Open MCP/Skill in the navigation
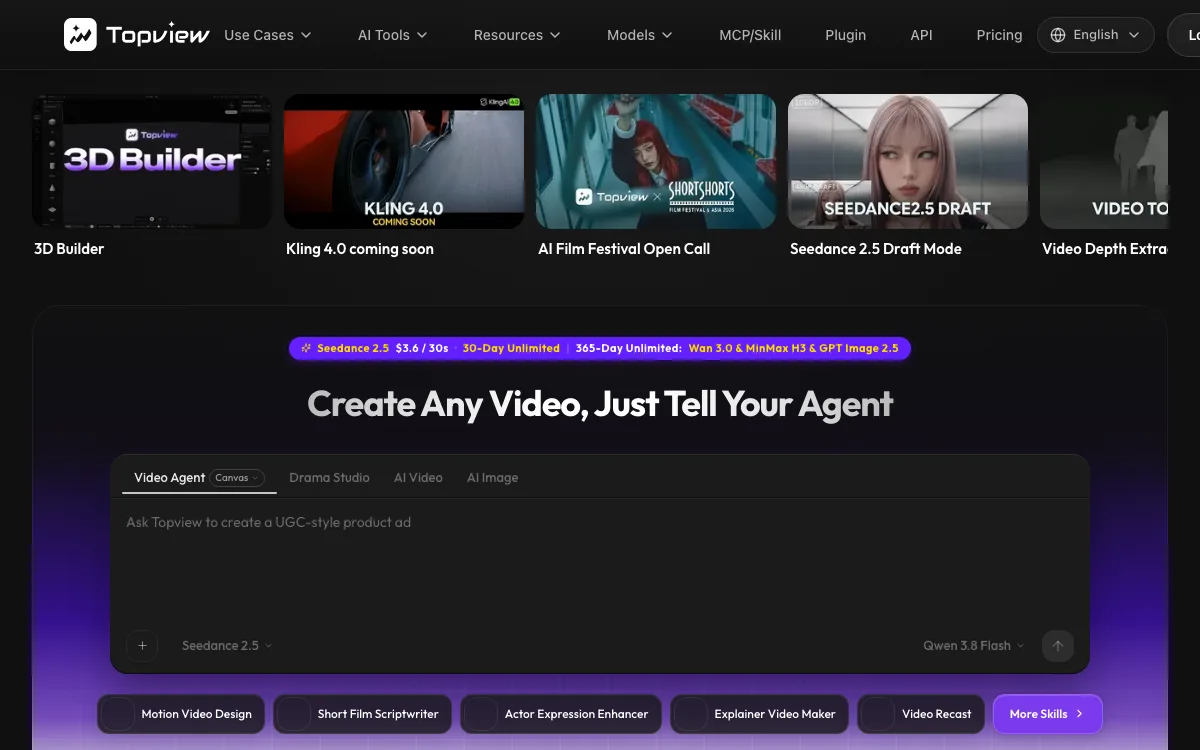The height and width of the screenshot is (750, 1200). pyautogui.click(x=750, y=35)
